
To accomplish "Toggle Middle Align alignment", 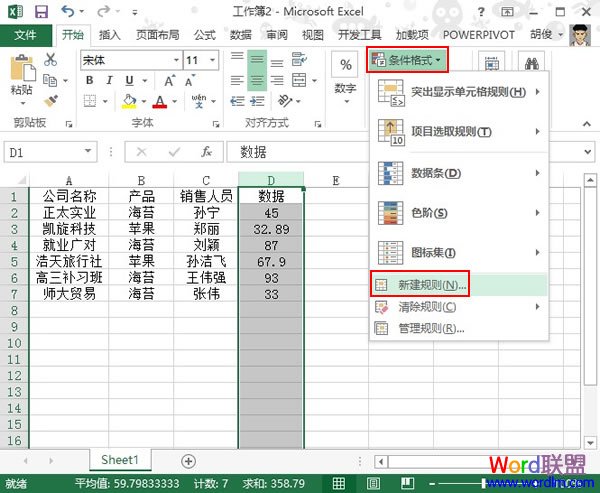I will [x=257, y=60].
